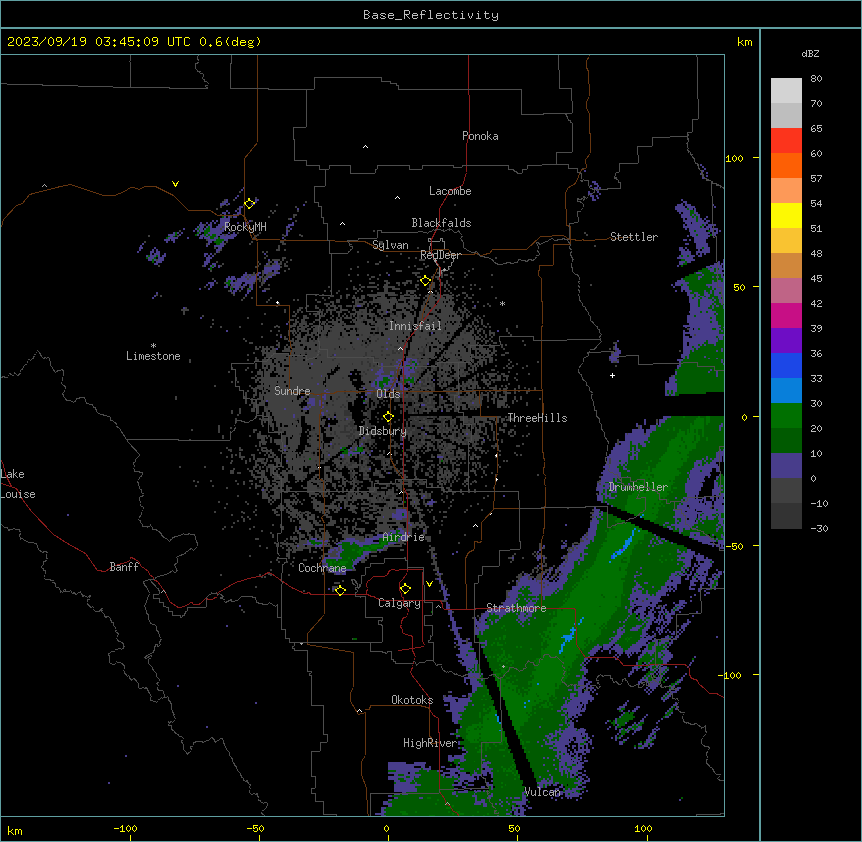Click the white plus marker north of Drumheller

click(612, 375)
